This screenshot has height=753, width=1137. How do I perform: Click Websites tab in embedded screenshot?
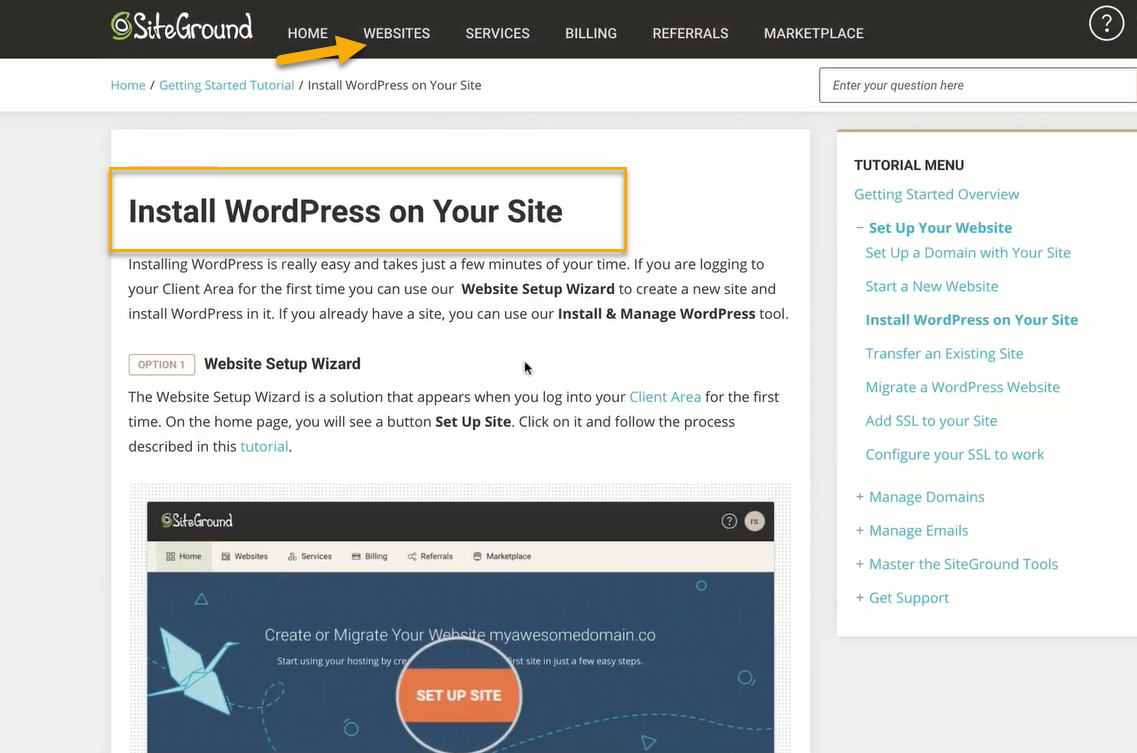[x=244, y=556]
